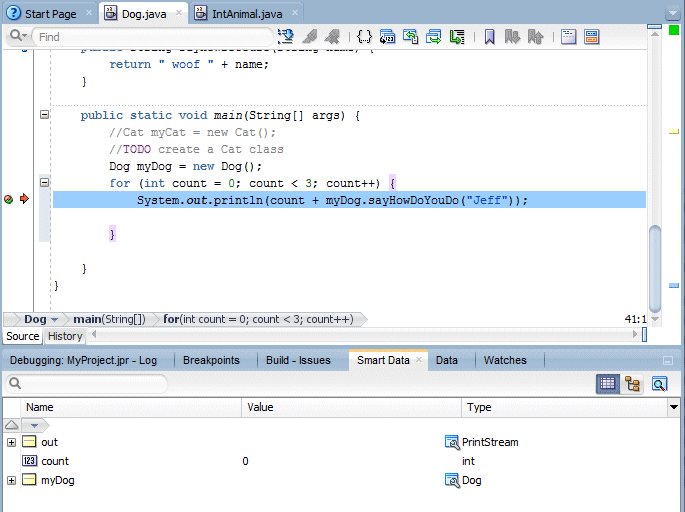Open the Data tab
Viewport: 685px width, 512px height.
[x=446, y=360]
